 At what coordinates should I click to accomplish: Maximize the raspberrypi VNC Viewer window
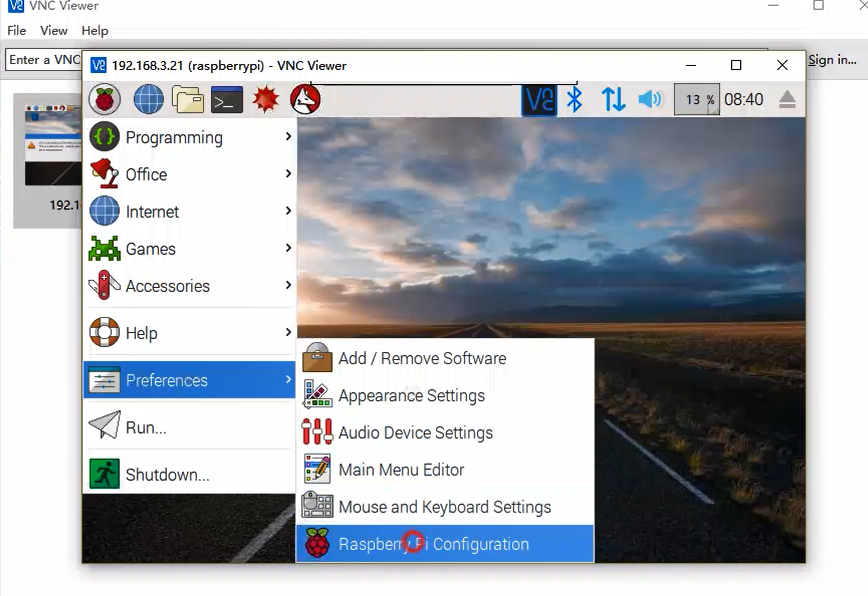tap(736, 65)
